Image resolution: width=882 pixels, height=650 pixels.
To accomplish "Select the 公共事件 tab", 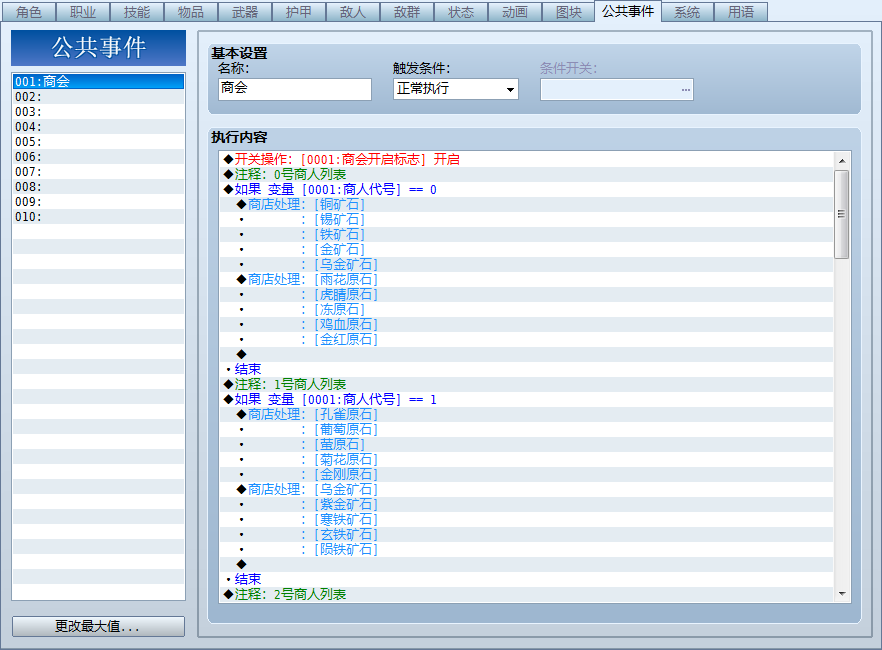I will (x=628, y=11).
